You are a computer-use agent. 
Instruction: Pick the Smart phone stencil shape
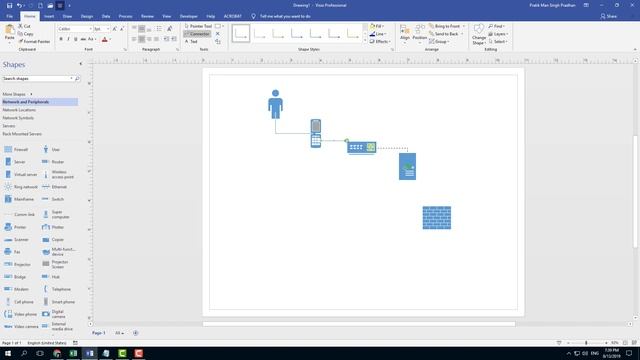(x=58, y=302)
